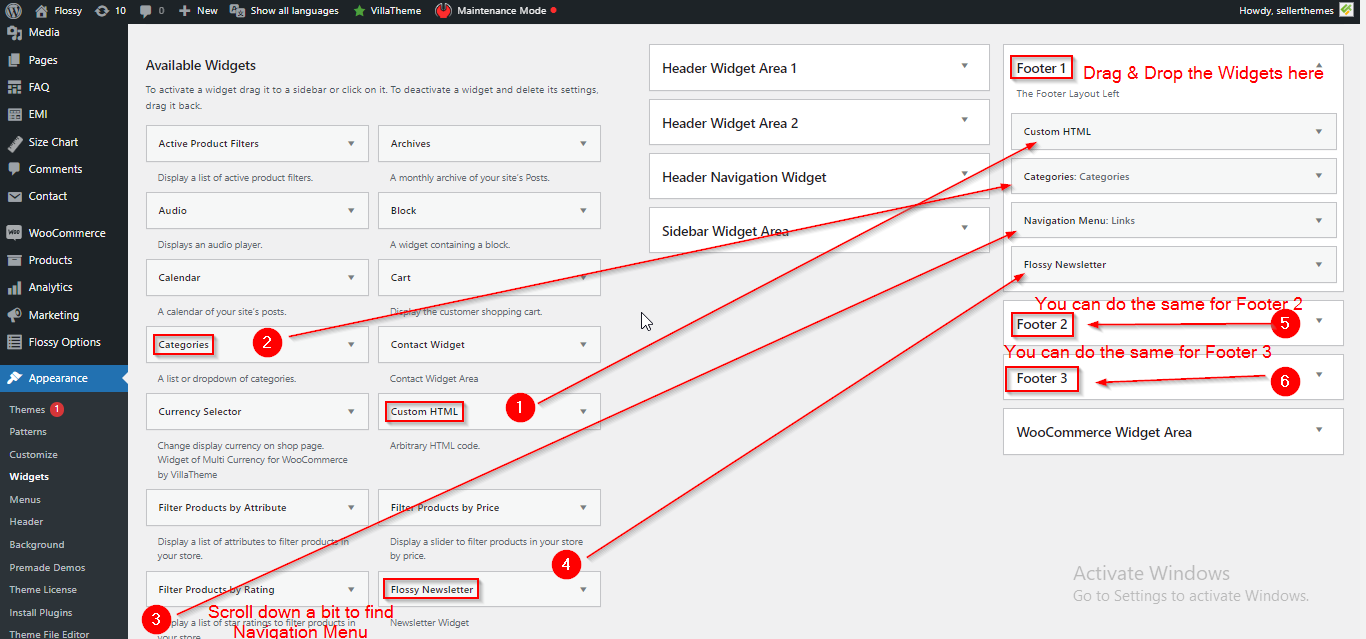Click the Sidebar Widget Area title
This screenshot has width=1366, height=639.
click(x=725, y=231)
